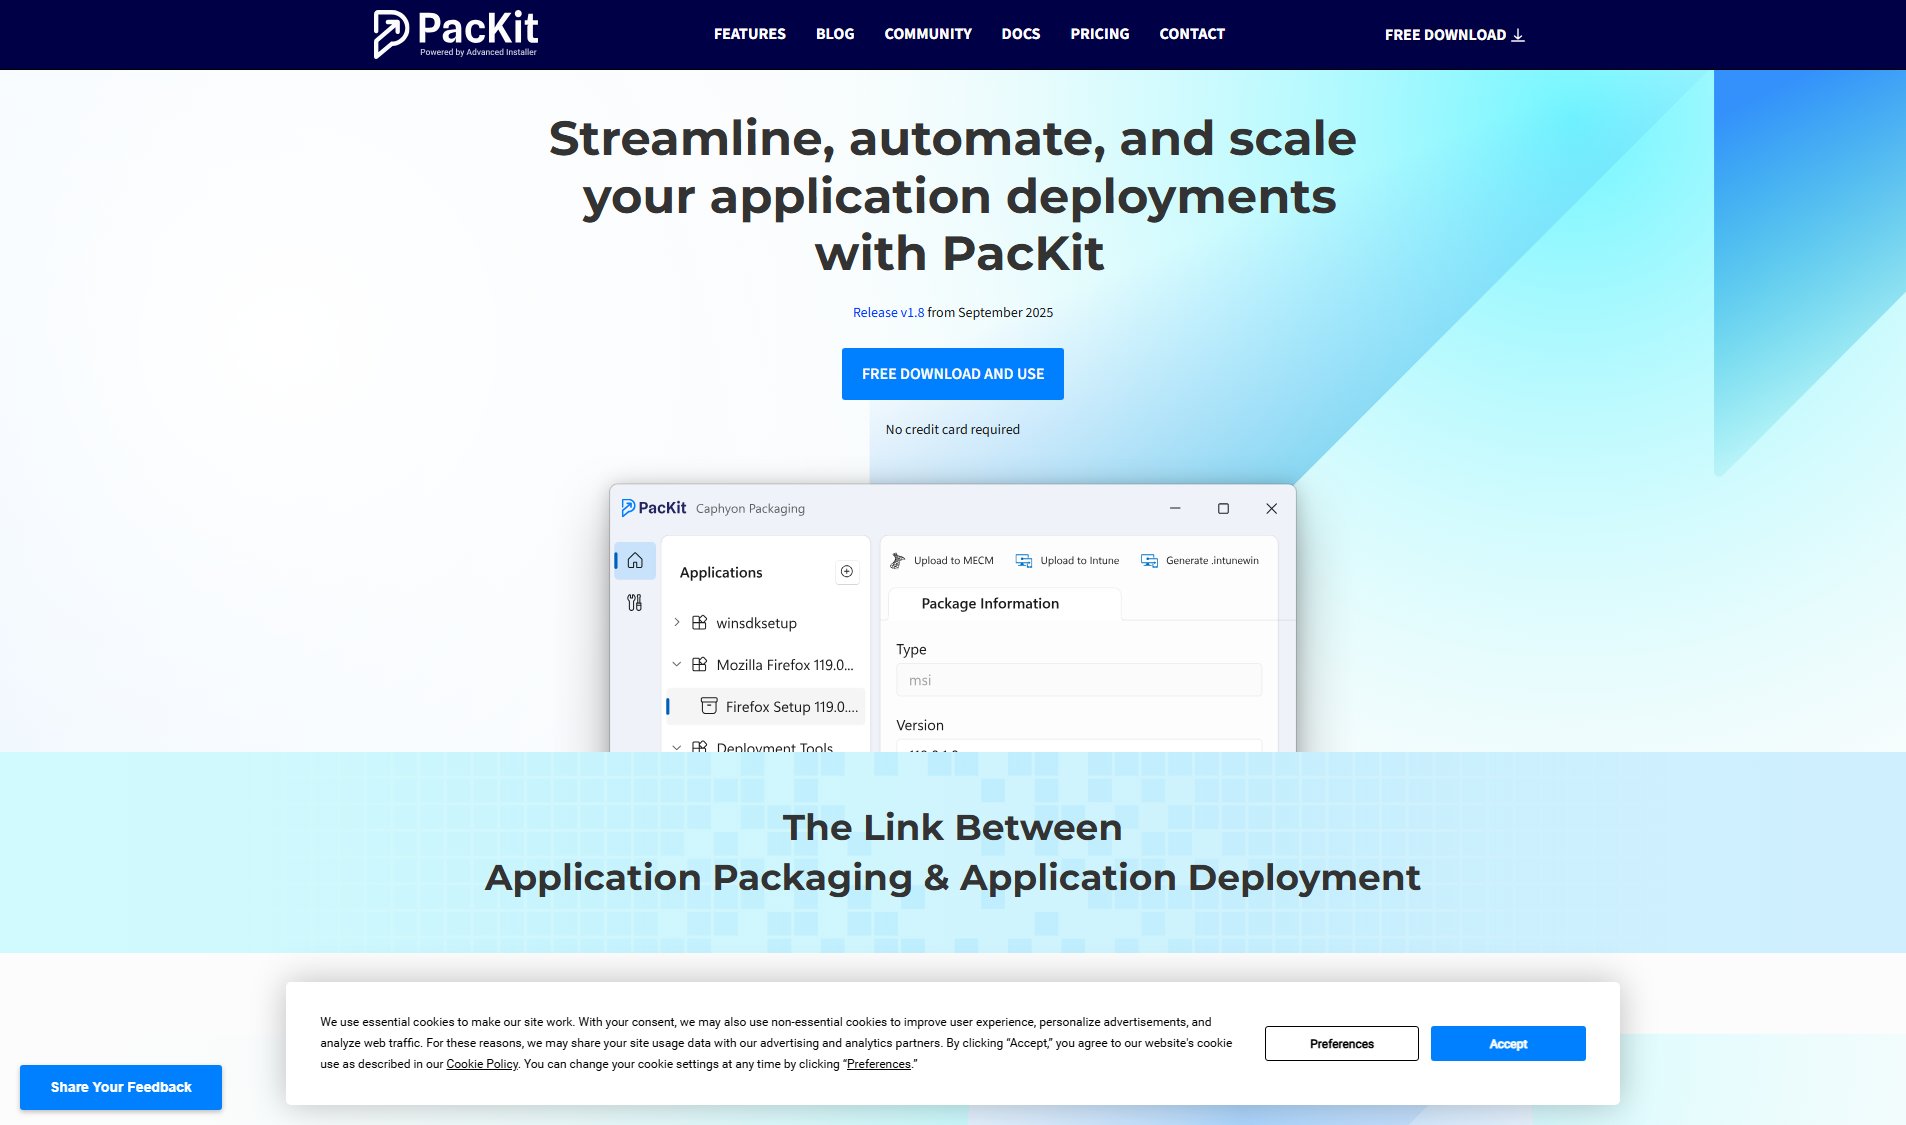Click the tools icon below home
Image resolution: width=1906 pixels, height=1125 pixels.
[635, 603]
